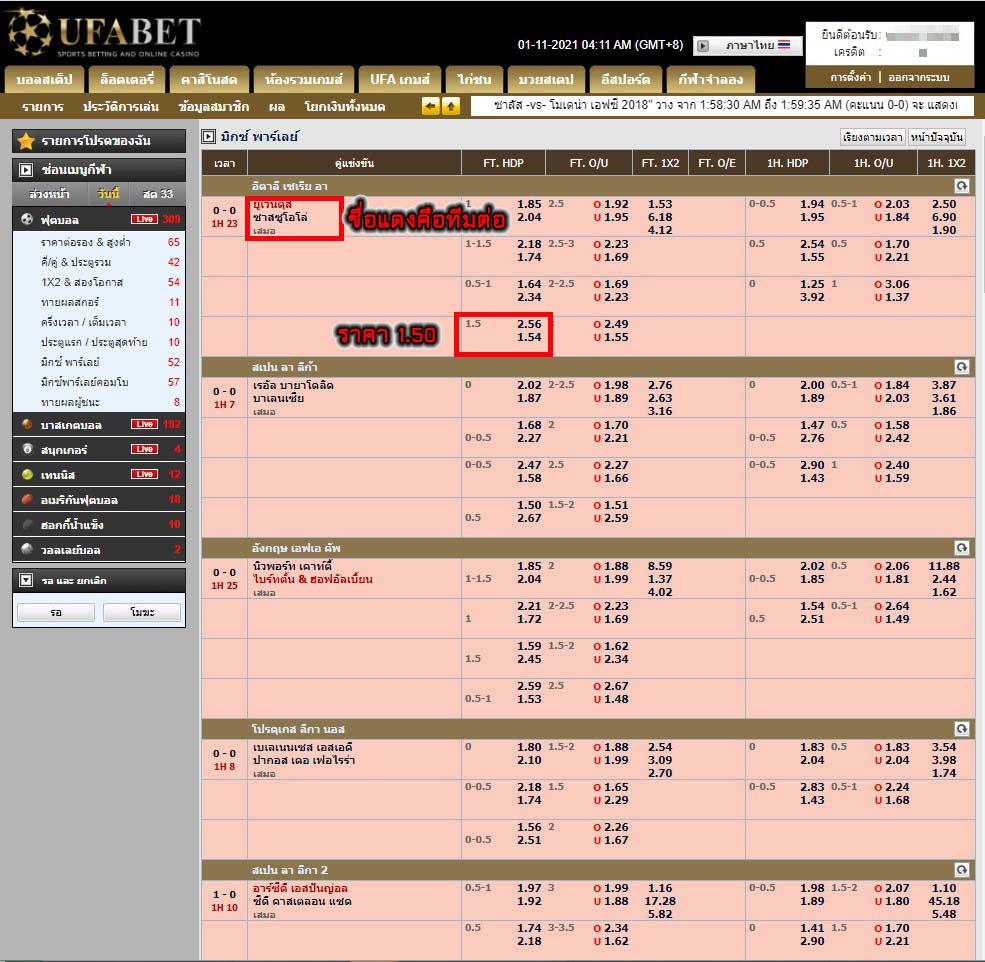Click ออกจากระบบ to log out
Image resolution: width=985 pixels, height=962 pixels.
point(918,77)
